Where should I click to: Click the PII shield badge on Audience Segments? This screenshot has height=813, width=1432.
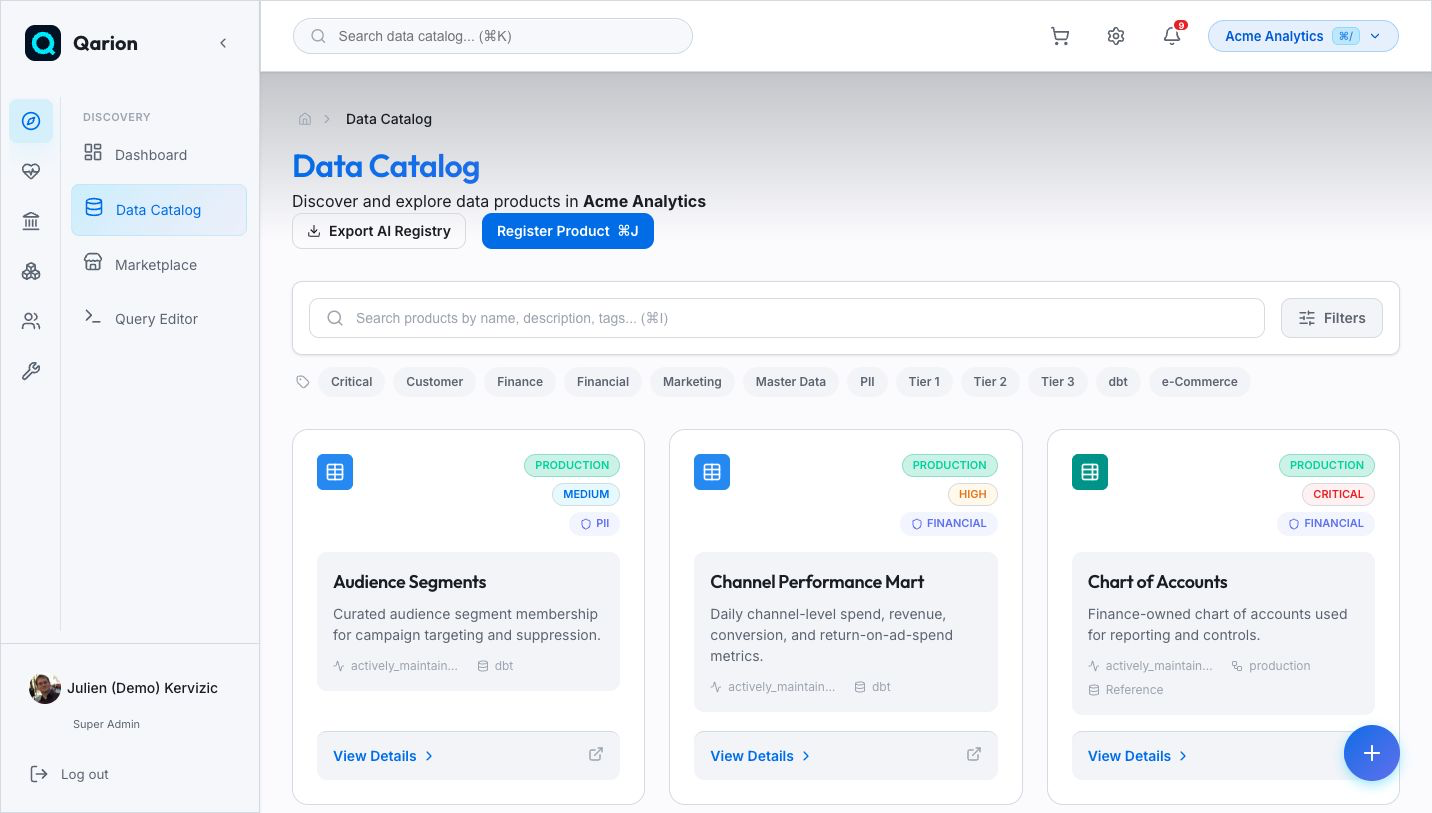pyautogui.click(x=594, y=523)
